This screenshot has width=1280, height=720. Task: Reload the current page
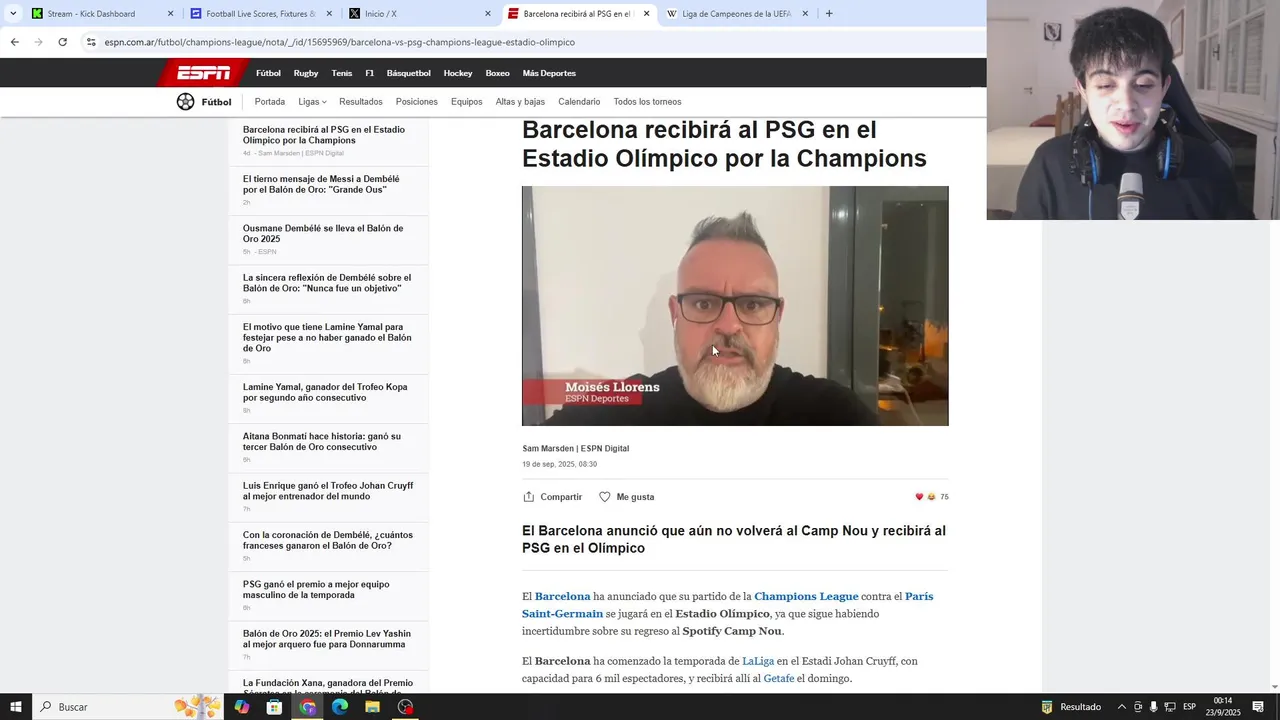tap(62, 42)
